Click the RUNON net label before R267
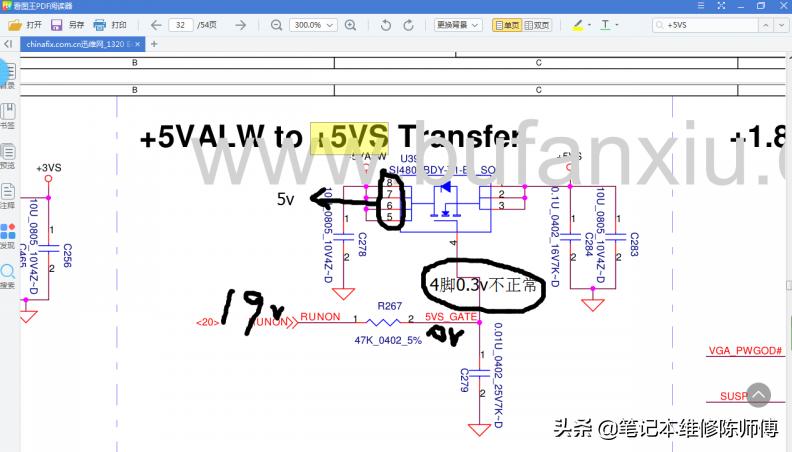This screenshot has height=452, width=792. click(x=320, y=317)
